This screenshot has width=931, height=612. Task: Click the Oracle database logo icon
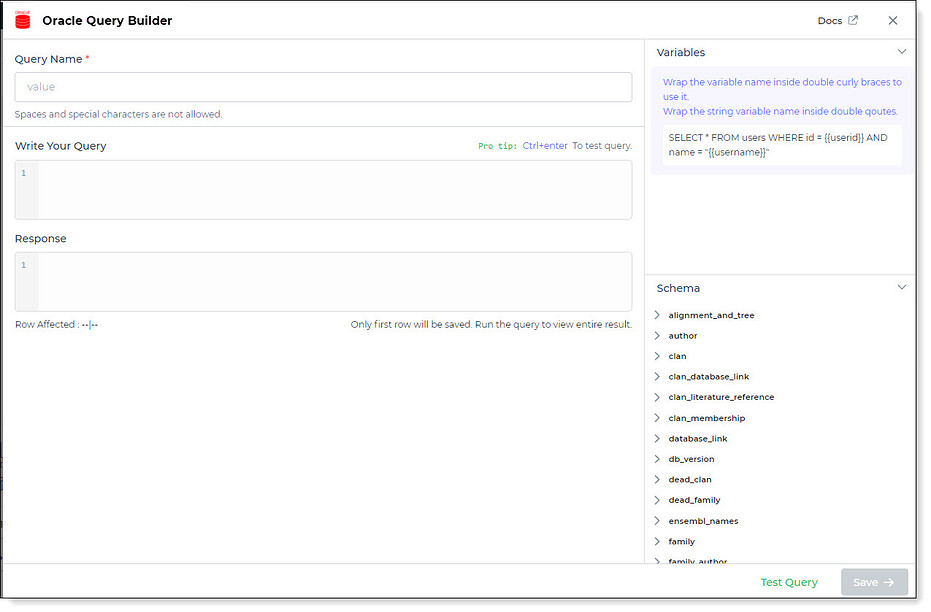[23, 20]
